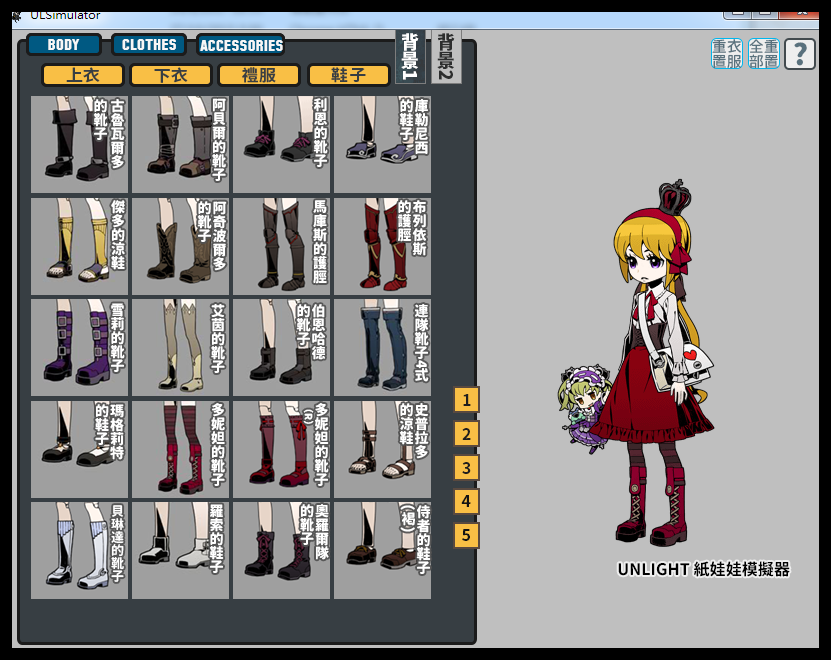This screenshot has height=660, width=831.
Task: Select 馬庫斯的護脛 dark greaves
Action: tap(281, 247)
